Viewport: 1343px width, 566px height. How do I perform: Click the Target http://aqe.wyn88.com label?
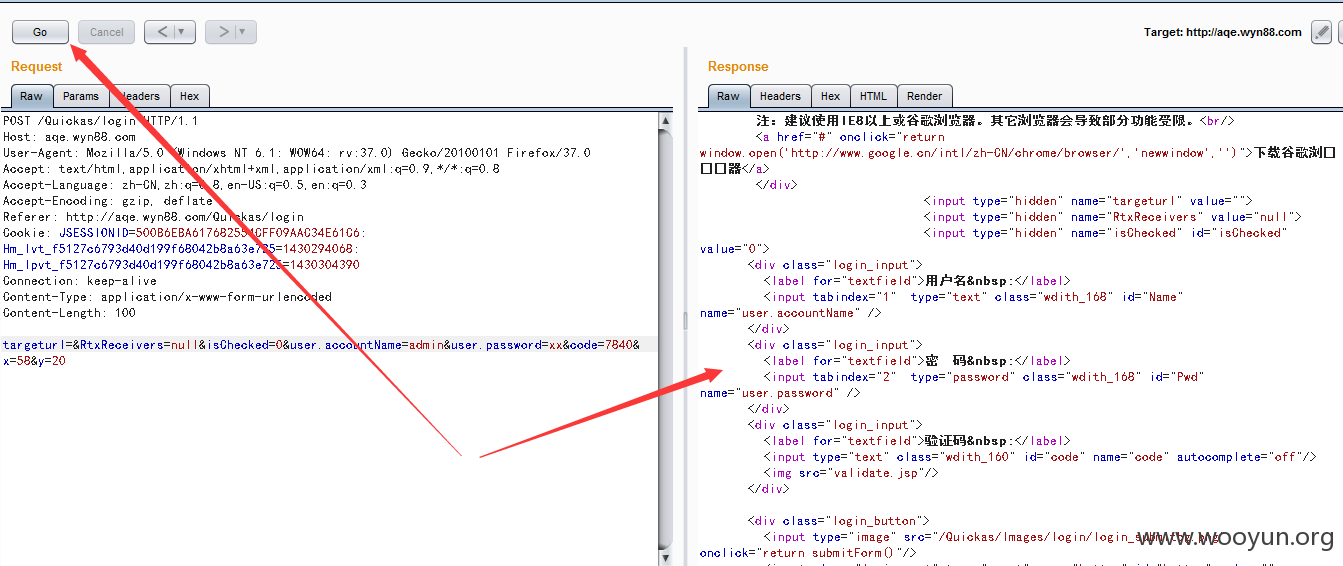pos(1223,32)
